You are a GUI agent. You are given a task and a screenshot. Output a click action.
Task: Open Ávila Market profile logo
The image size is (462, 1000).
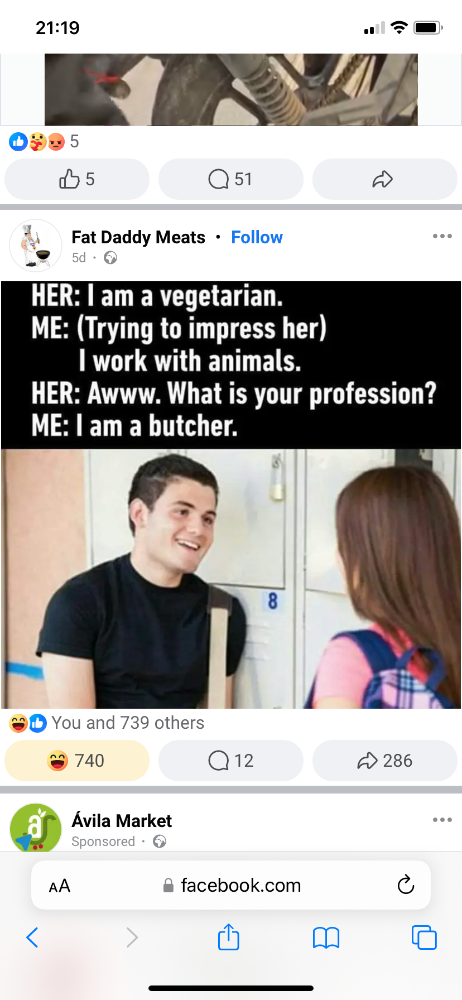click(x=36, y=828)
